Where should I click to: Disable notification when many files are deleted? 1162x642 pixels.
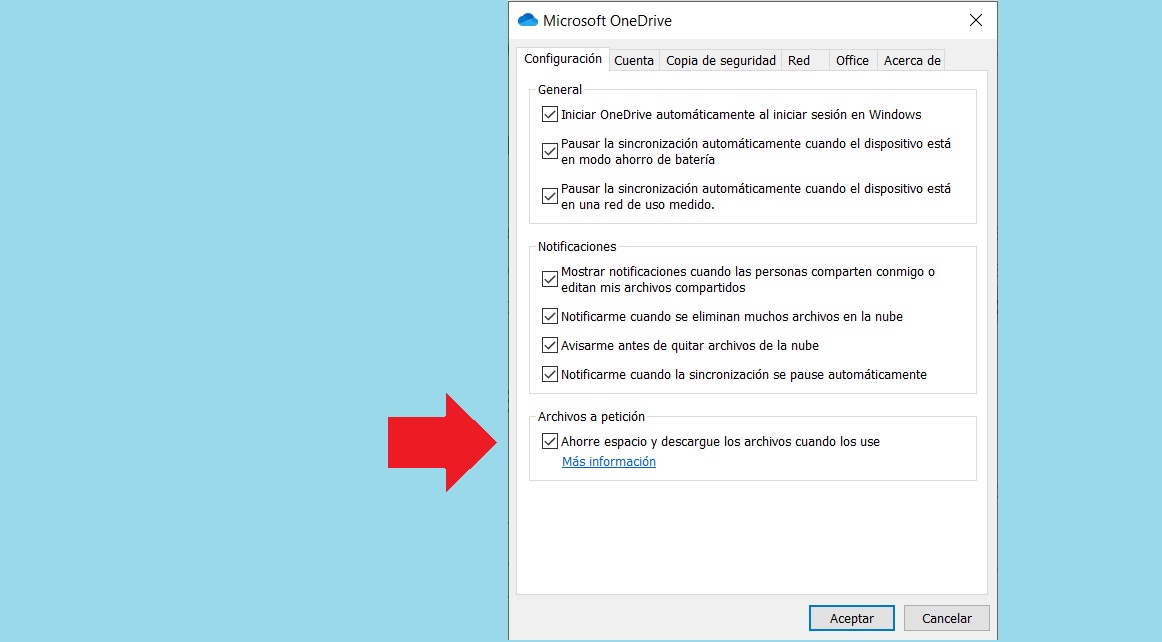pyautogui.click(x=550, y=317)
